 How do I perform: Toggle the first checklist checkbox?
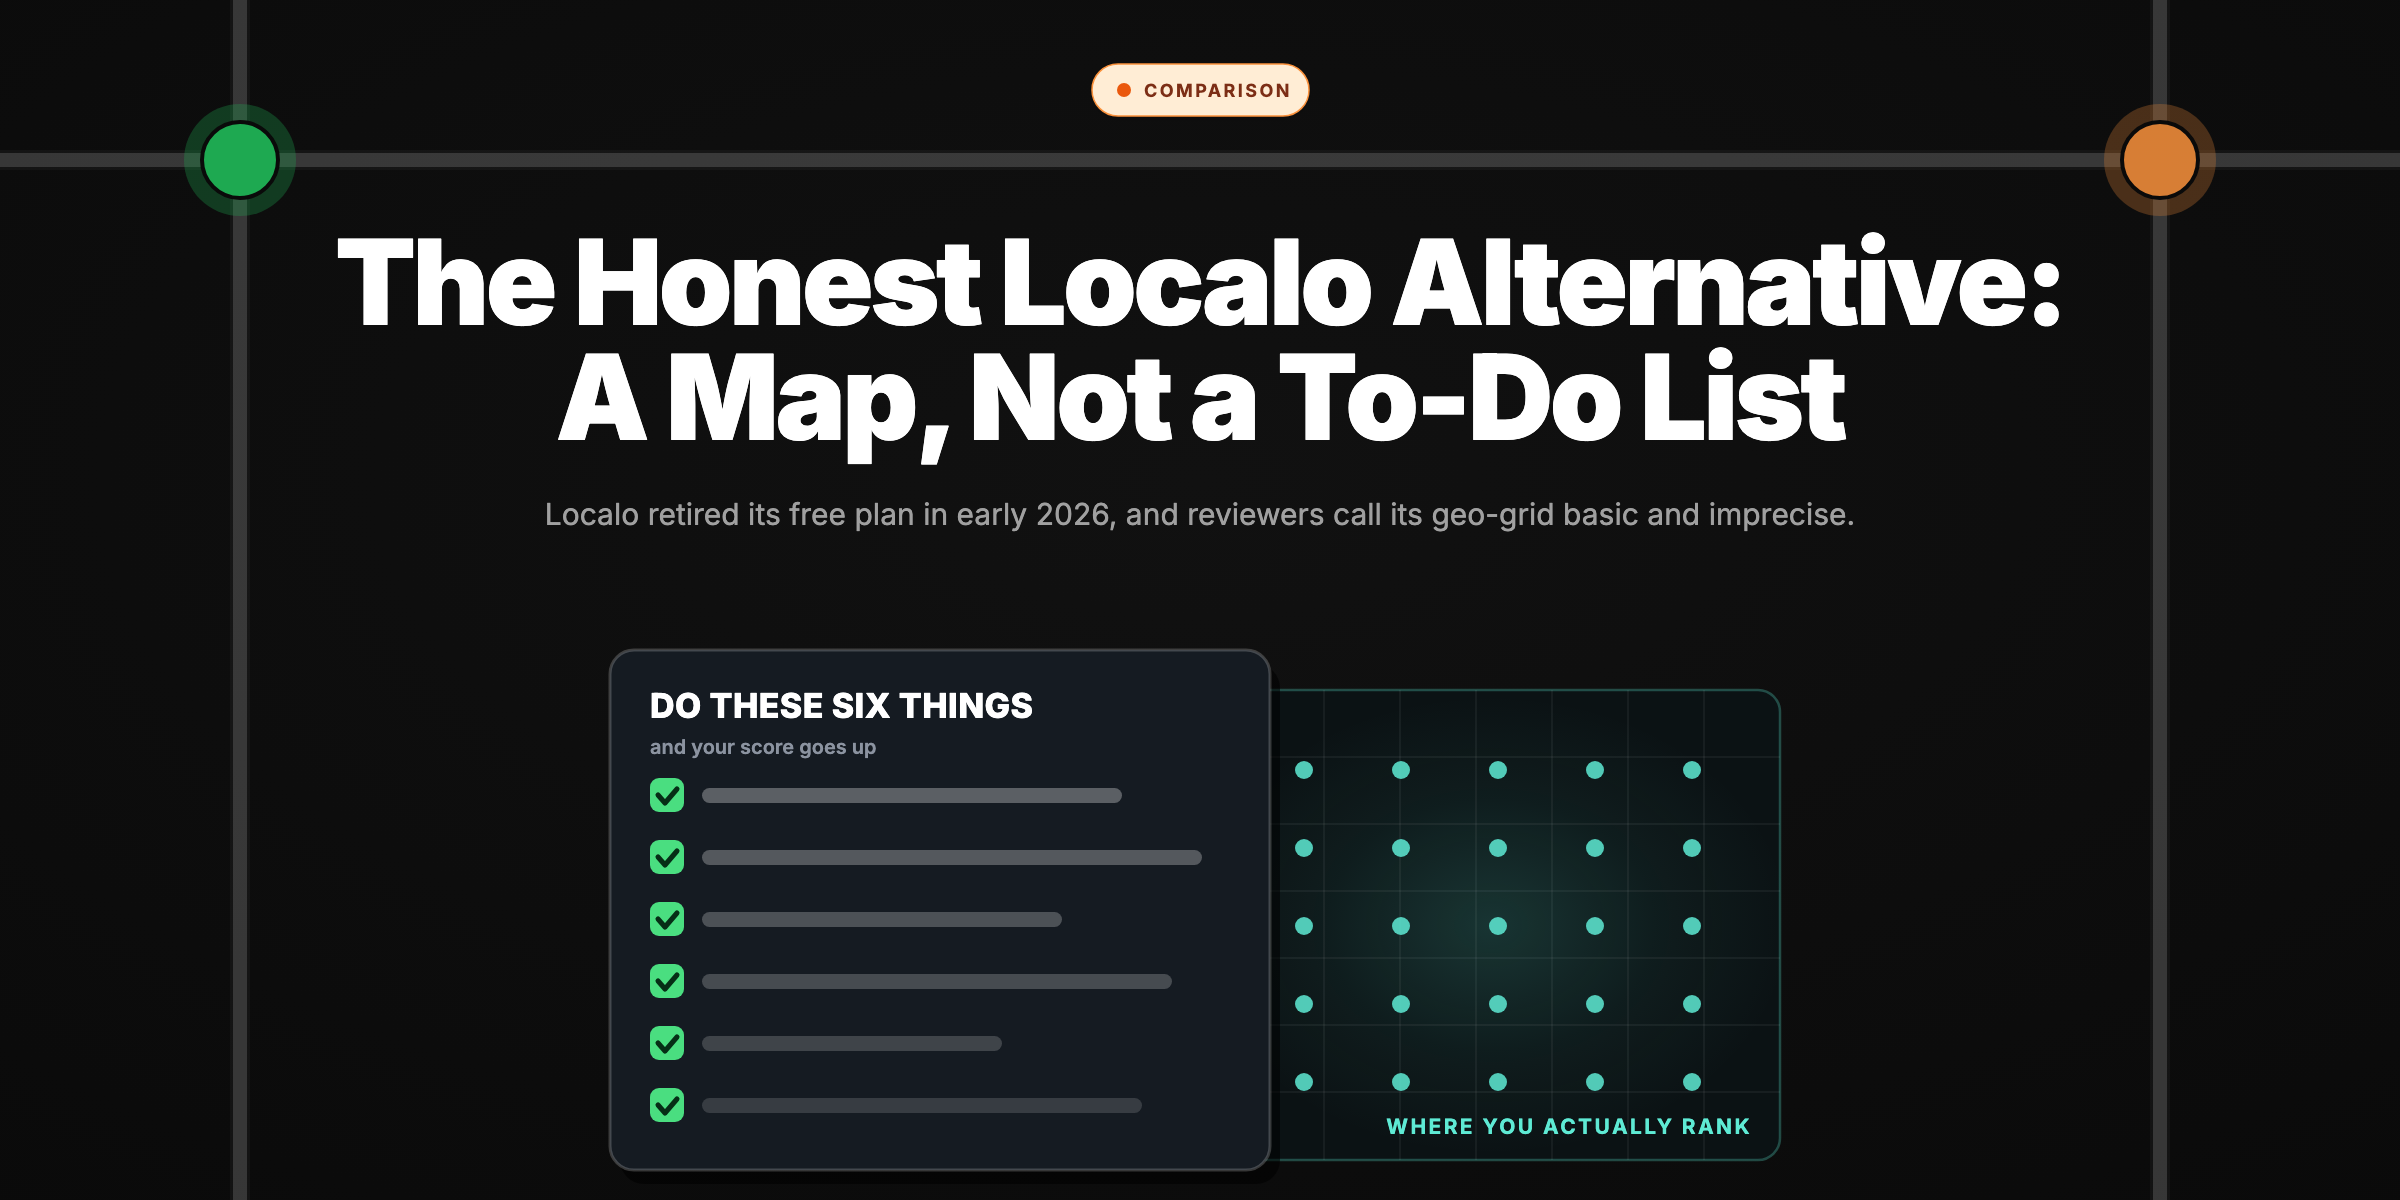[x=667, y=795]
